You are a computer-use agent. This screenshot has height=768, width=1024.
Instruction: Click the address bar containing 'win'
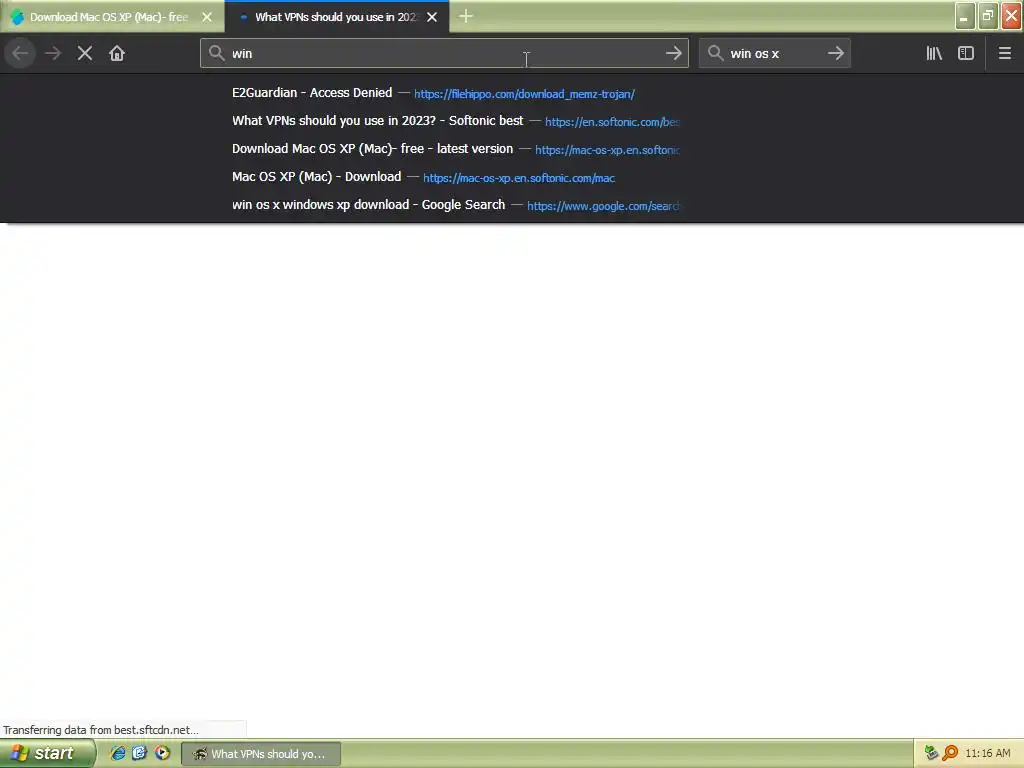click(444, 54)
